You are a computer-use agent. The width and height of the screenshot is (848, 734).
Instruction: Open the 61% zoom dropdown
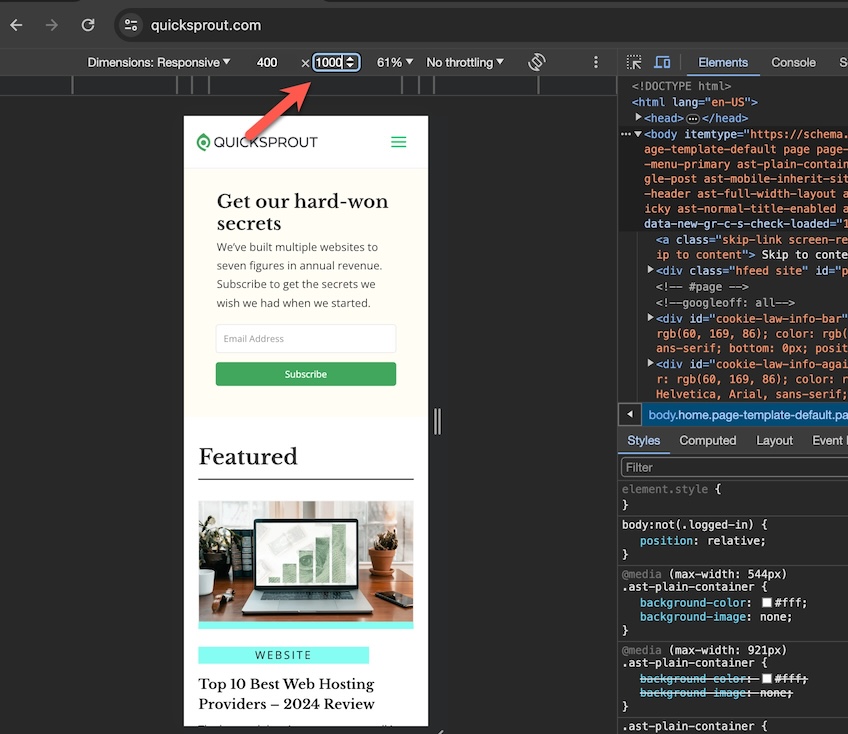394,63
